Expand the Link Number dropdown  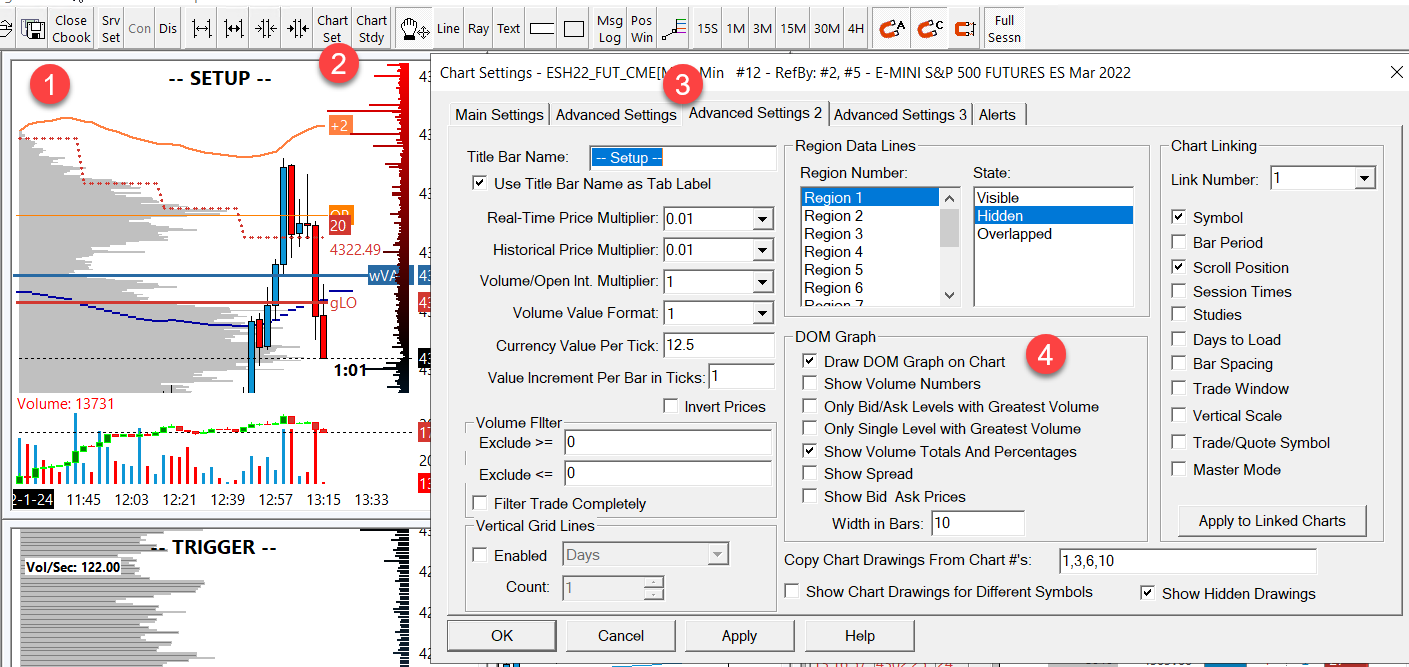[x=1364, y=179]
